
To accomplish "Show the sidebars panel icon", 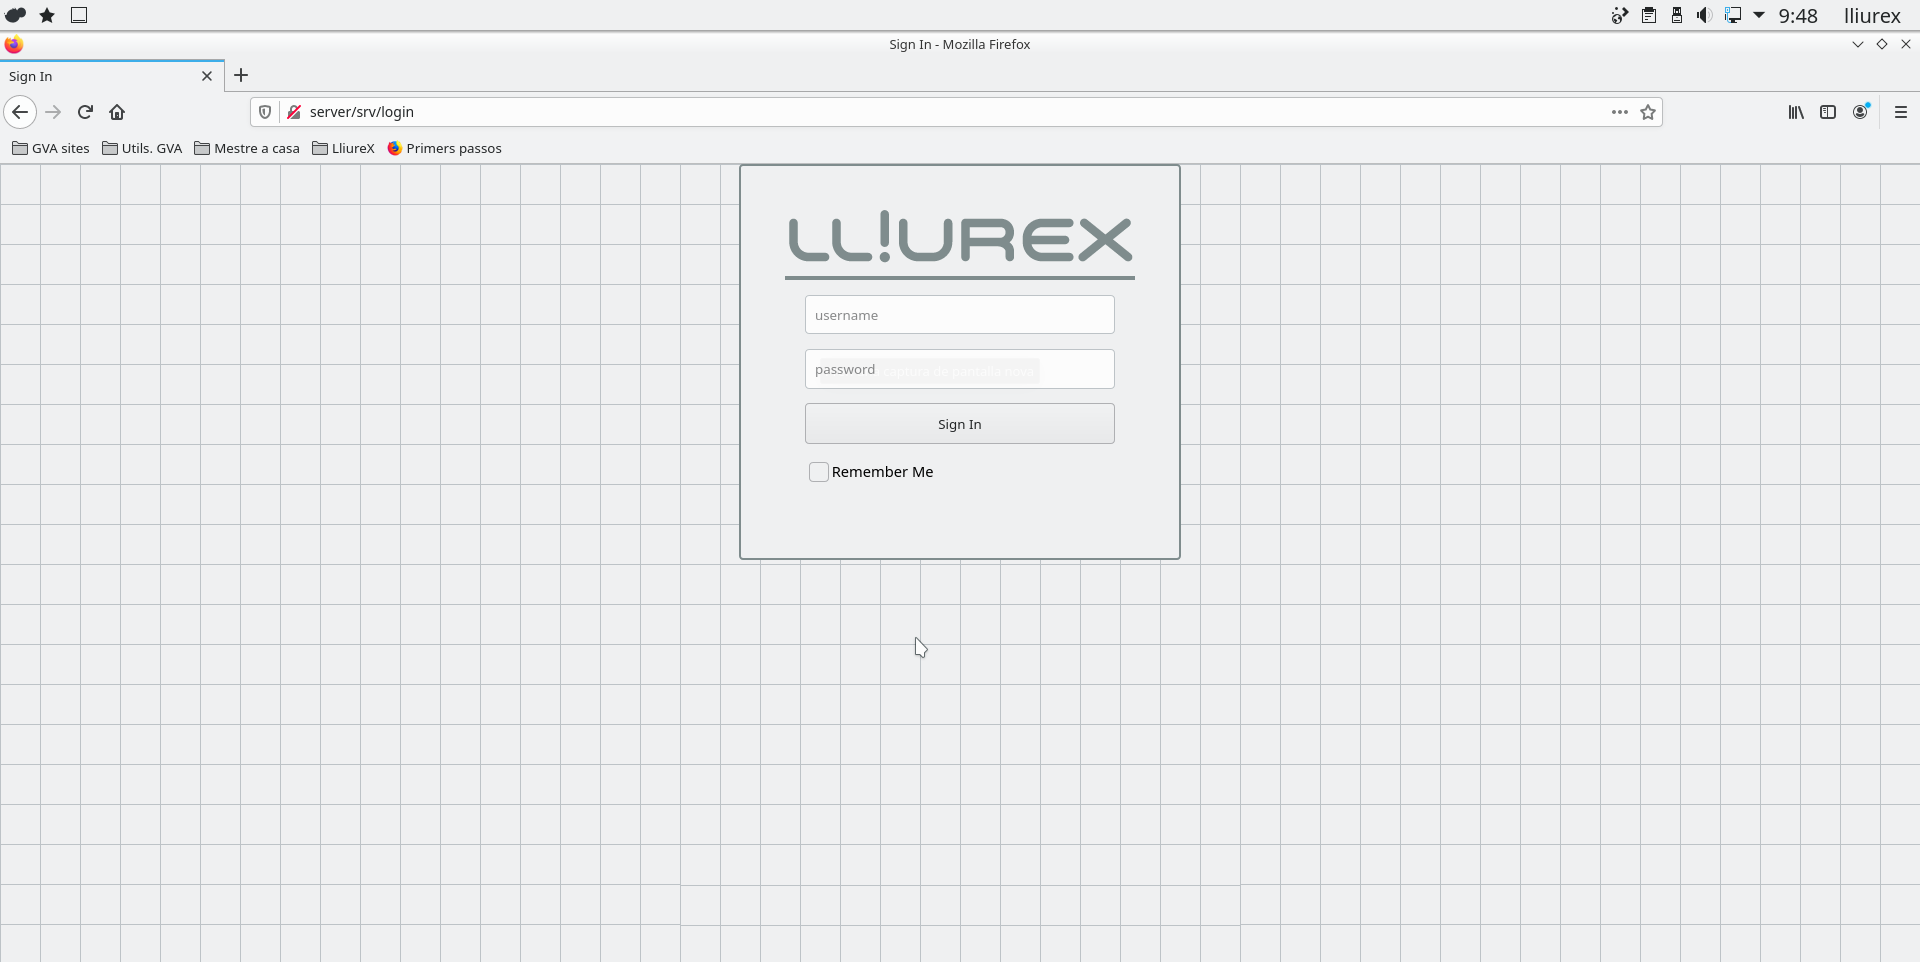I will (x=1828, y=112).
